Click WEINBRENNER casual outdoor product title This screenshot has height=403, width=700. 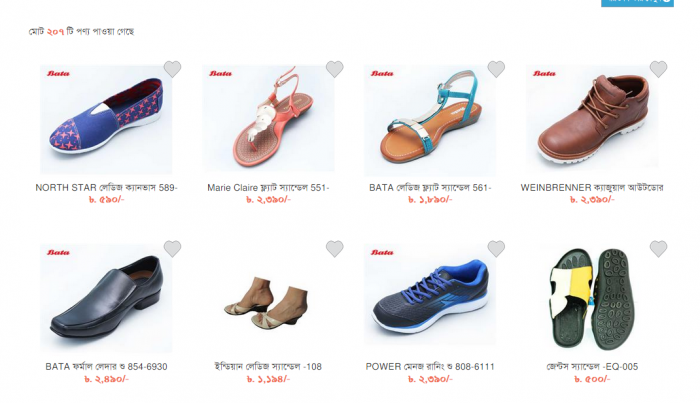[592, 188]
